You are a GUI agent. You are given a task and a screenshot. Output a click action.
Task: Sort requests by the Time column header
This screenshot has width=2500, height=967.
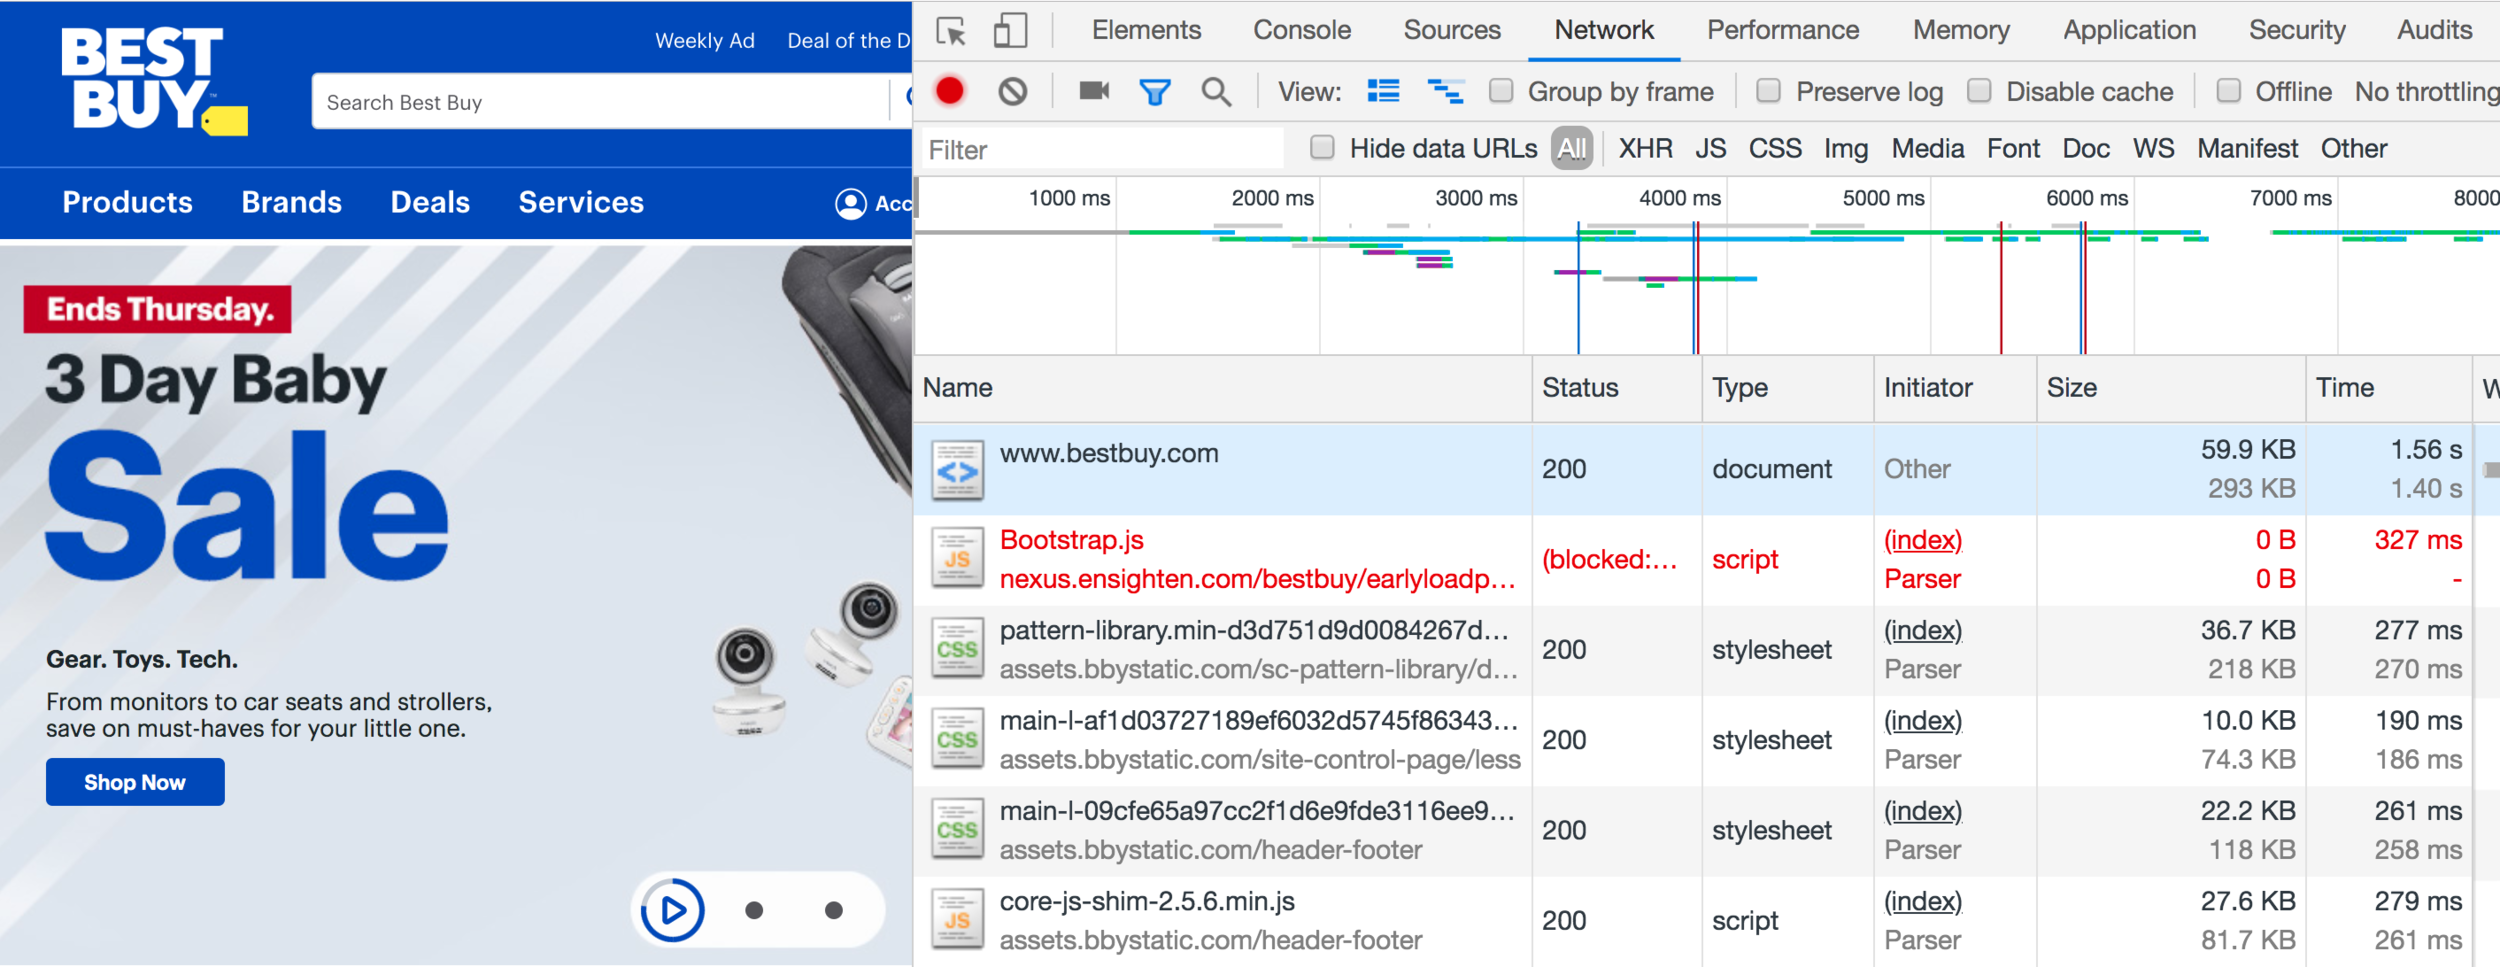pyautogui.click(x=2389, y=388)
